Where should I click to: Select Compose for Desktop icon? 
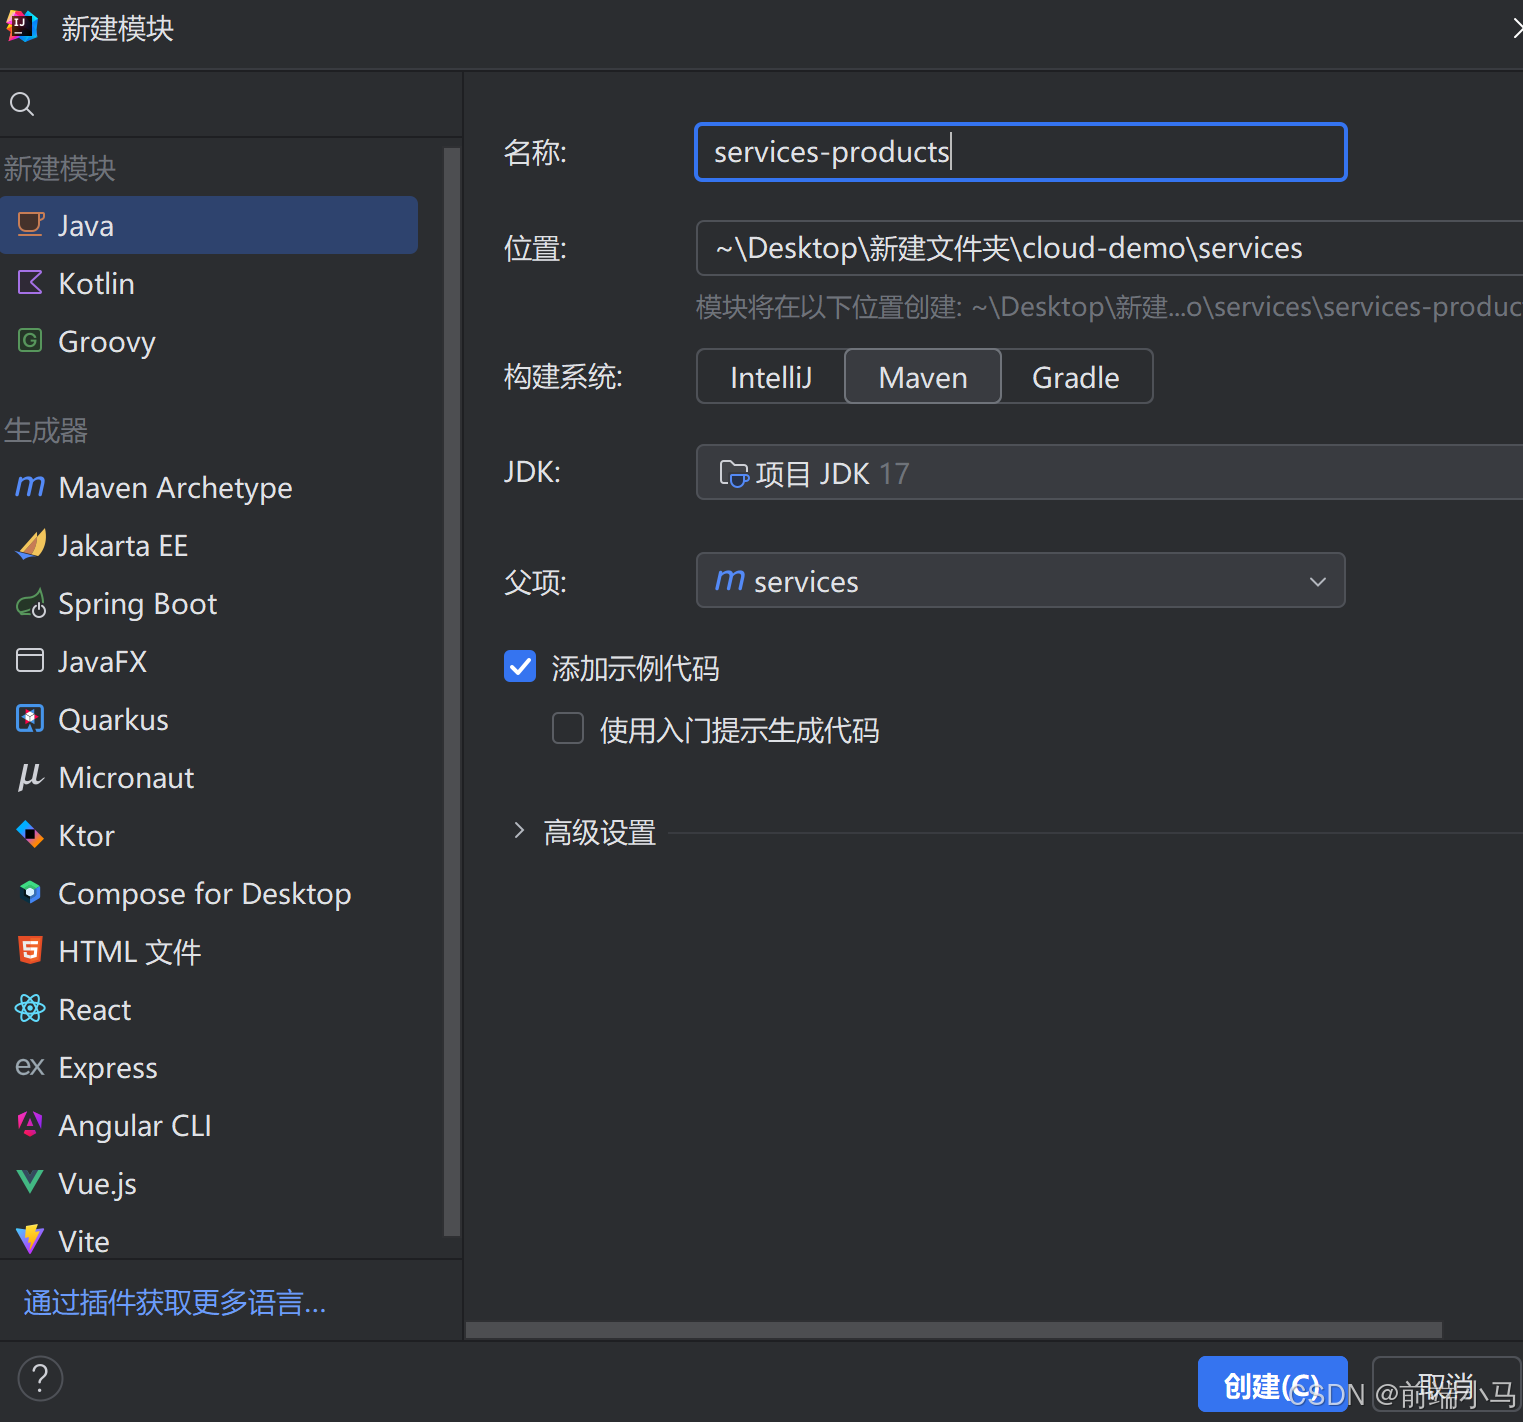point(31,892)
